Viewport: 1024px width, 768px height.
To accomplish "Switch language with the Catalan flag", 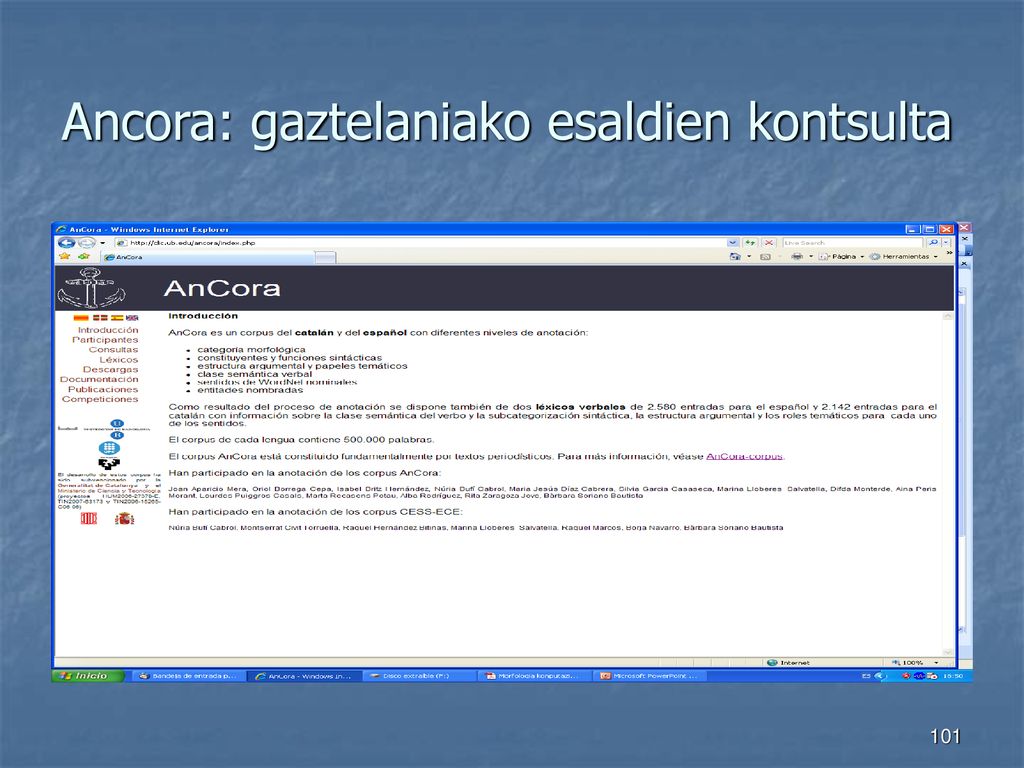I will tap(81, 318).
